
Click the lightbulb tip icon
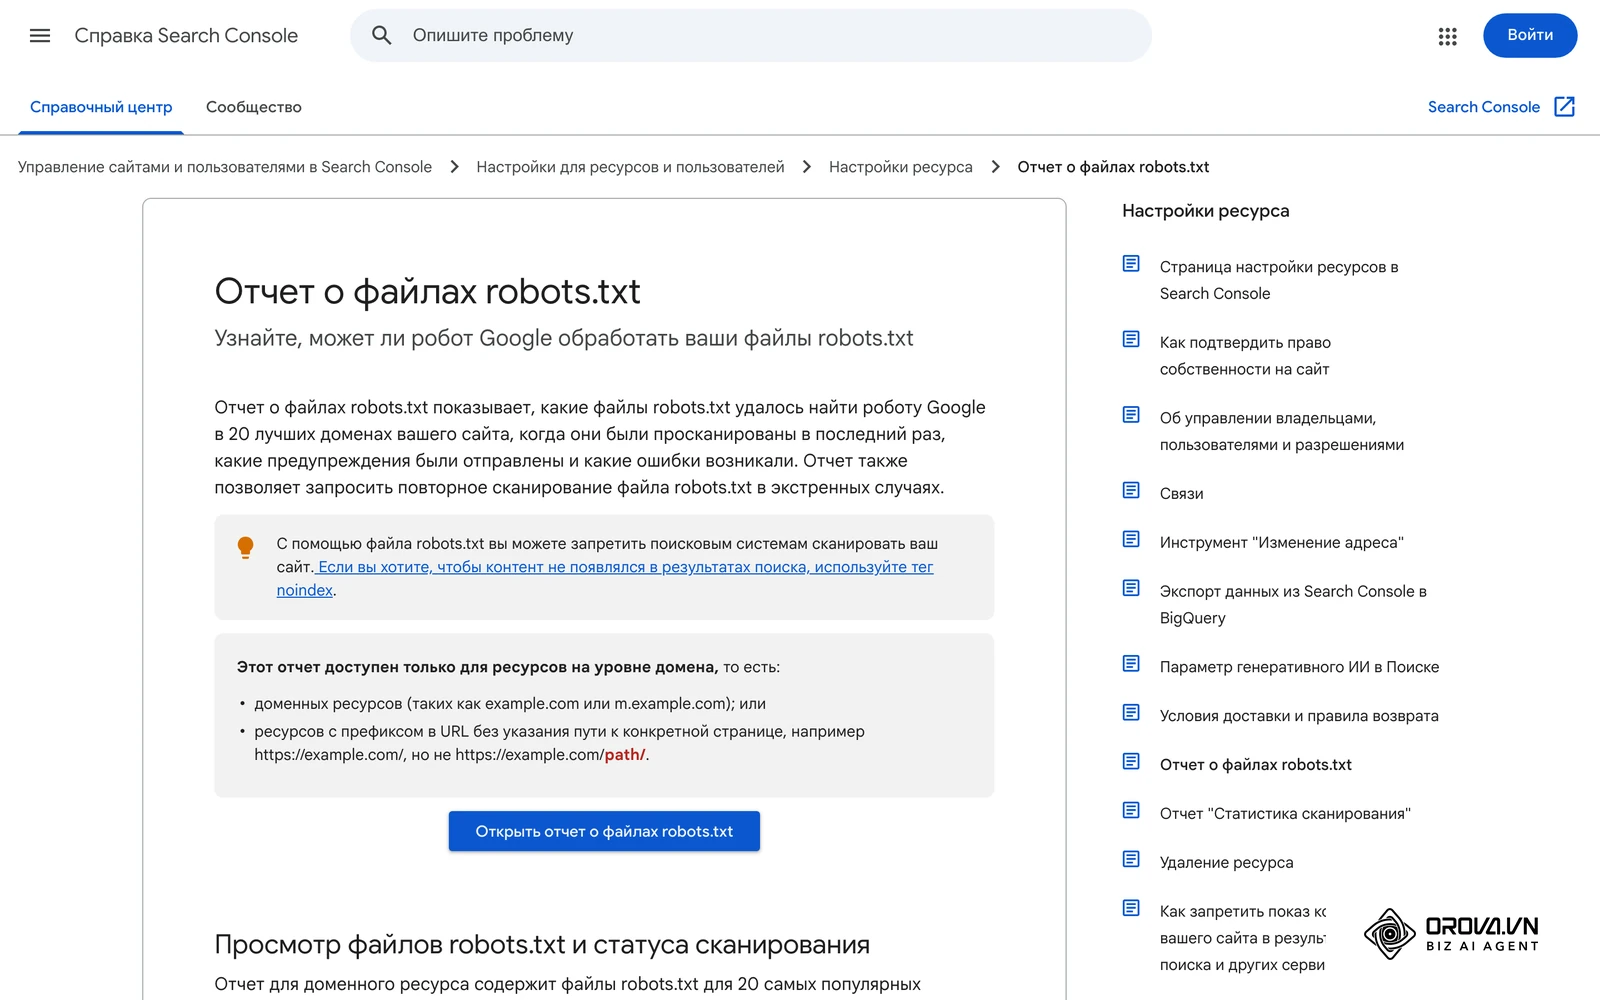click(x=245, y=547)
